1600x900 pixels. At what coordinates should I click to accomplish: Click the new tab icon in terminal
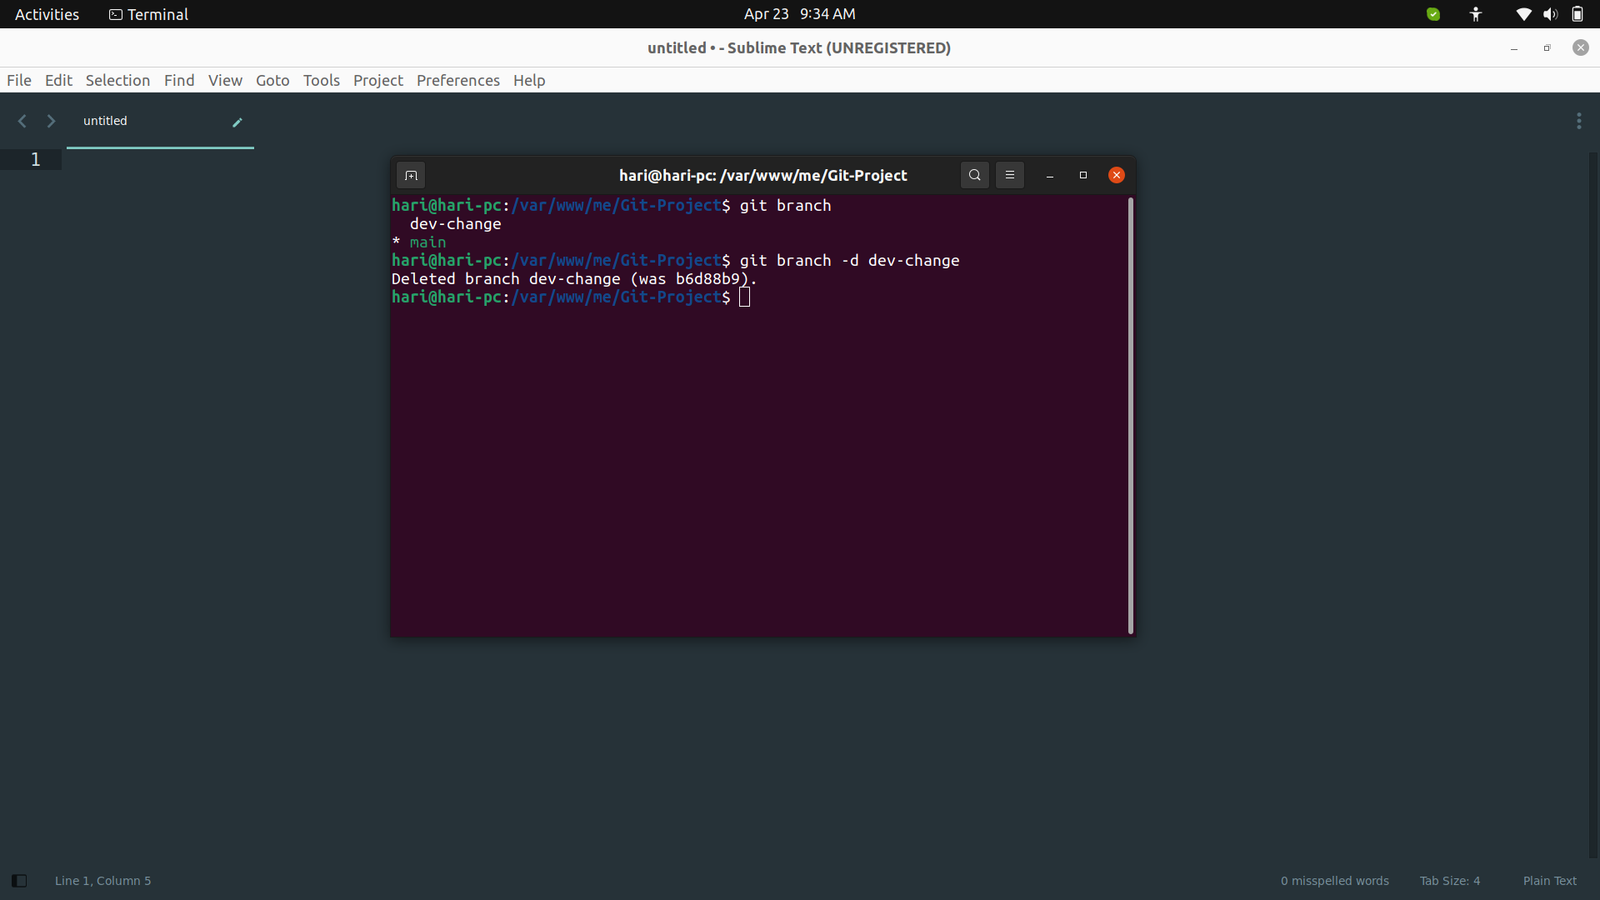pyautogui.click(x=411, y=175)
